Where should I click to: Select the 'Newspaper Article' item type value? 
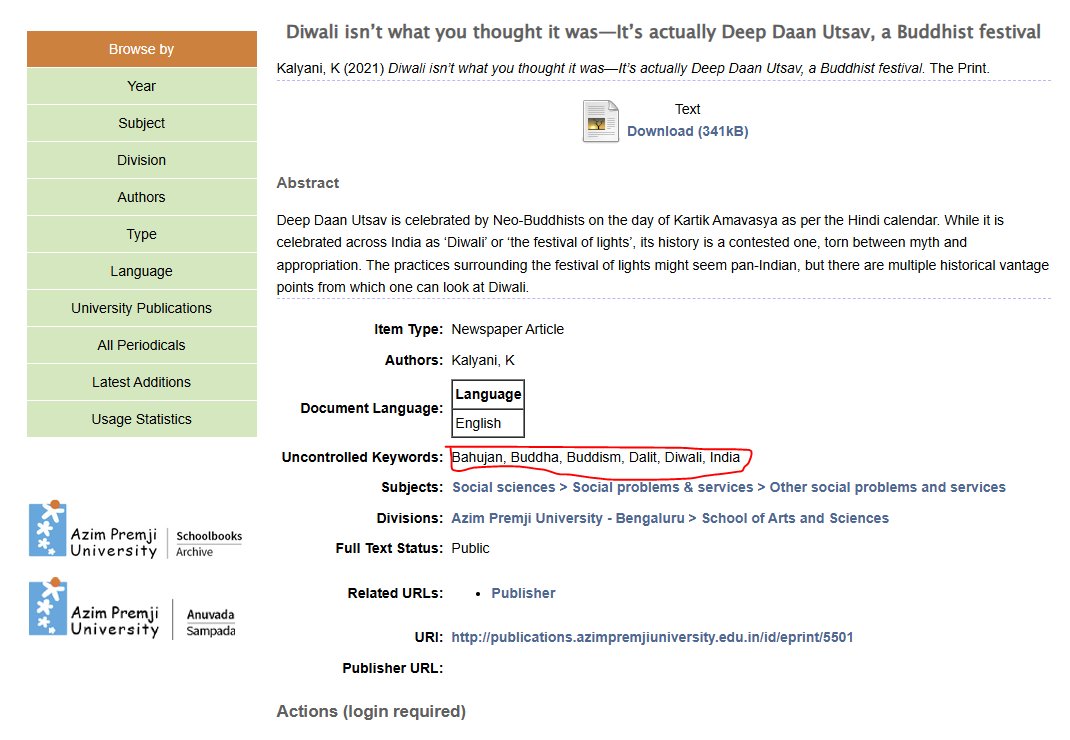[x=508, y=329]
